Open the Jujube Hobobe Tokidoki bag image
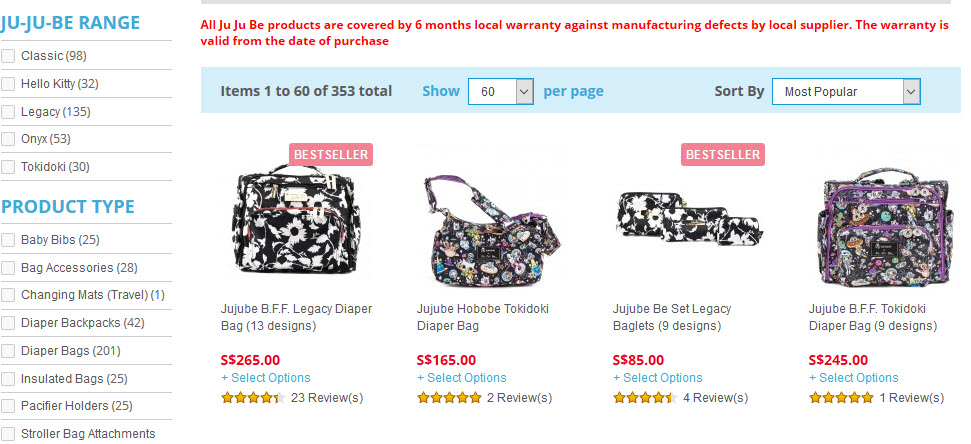The height and width of the screenshot is (444, 971). 487,225
